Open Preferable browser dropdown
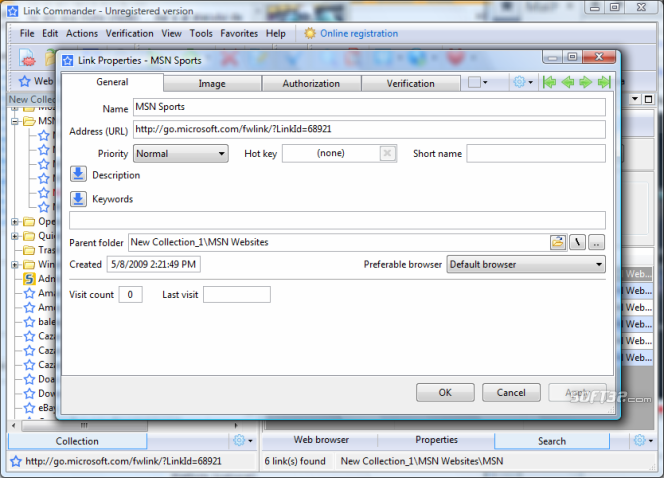This screenshot has height=478, width=664. [x=526, y=265]
